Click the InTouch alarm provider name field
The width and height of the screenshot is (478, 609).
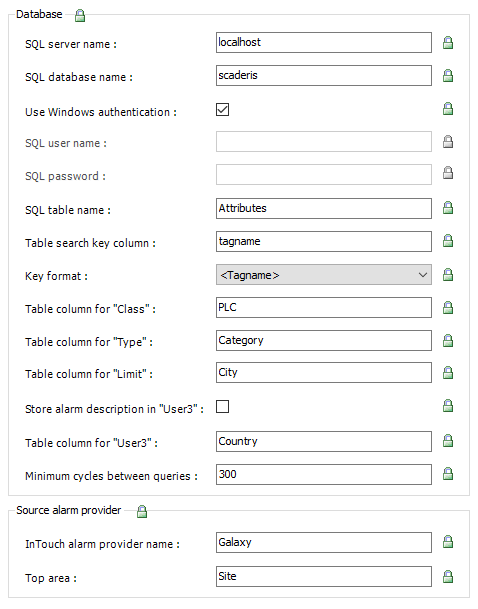[x=323, y=543]
